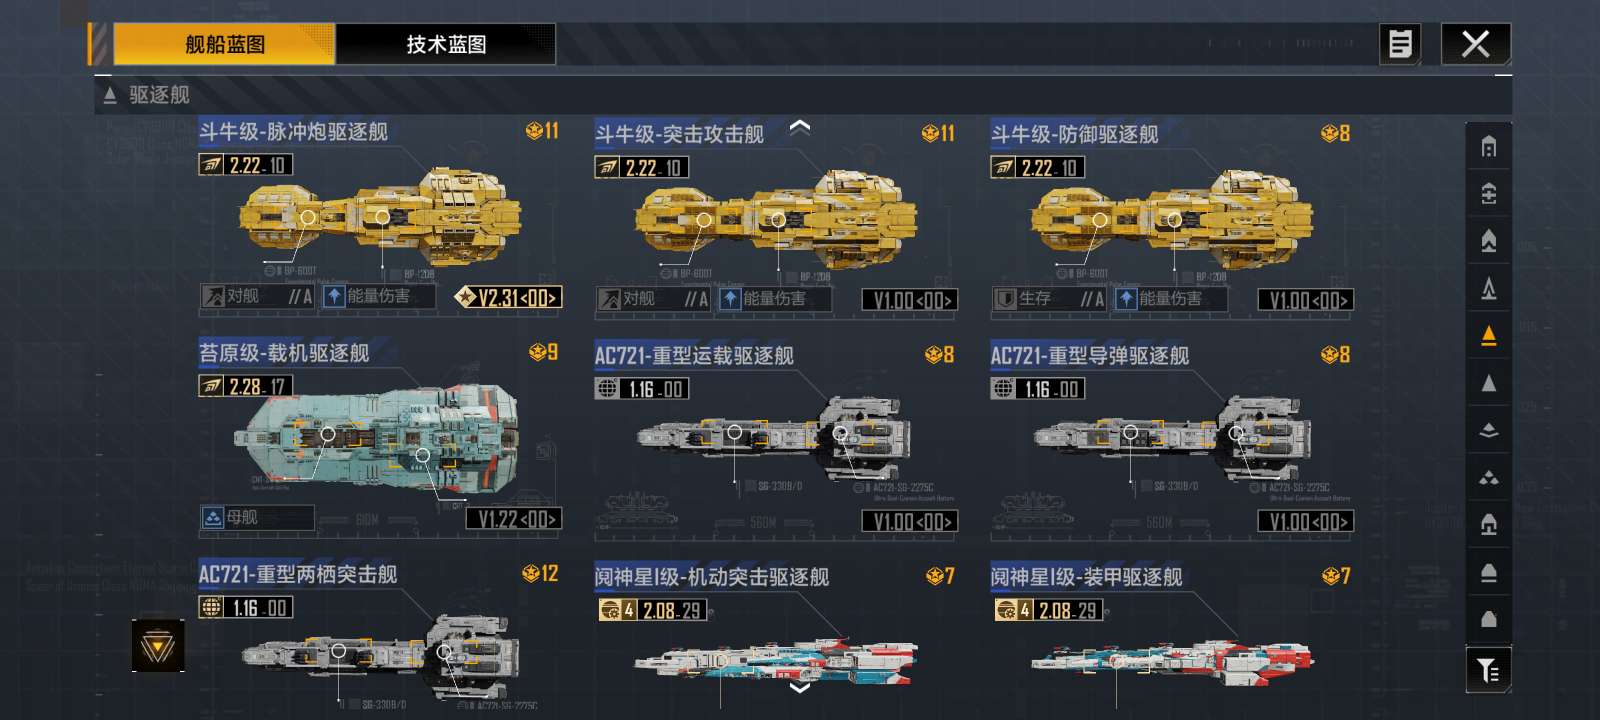Open the AC721-重型导弹驱逐舰 ship thumbnail
This screenshot has width=1600, height=720.
point(1172,437)
